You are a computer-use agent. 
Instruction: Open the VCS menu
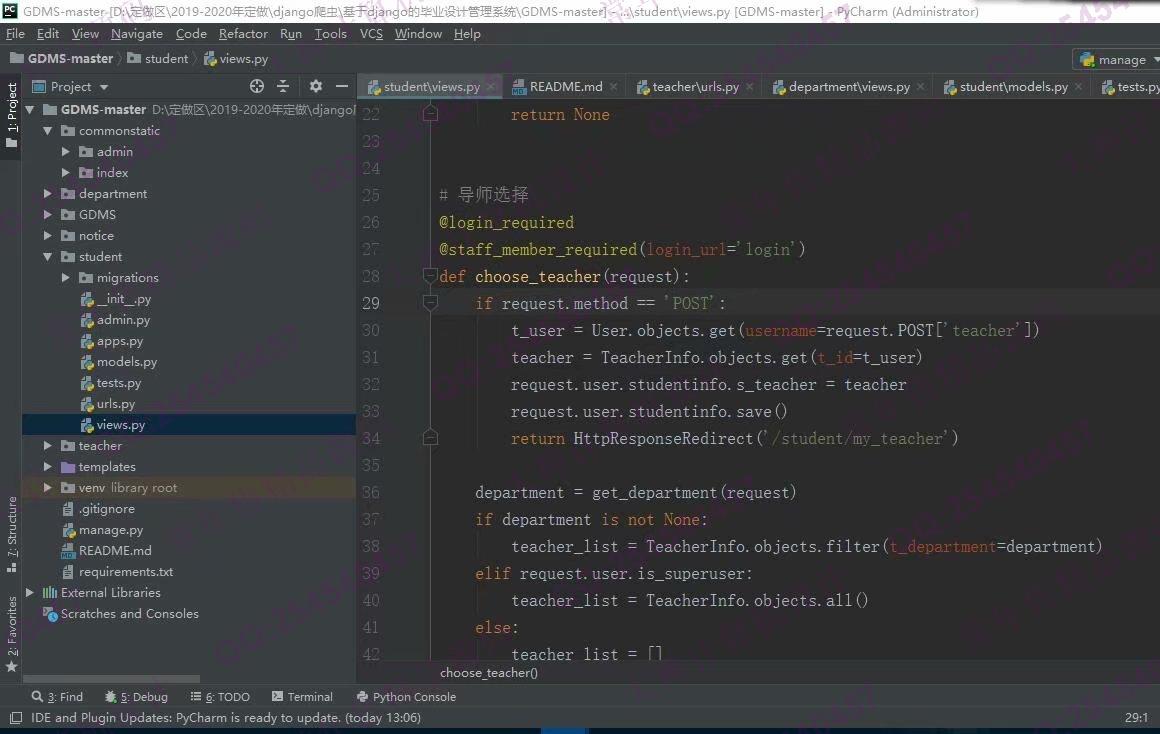click(371, 34)
